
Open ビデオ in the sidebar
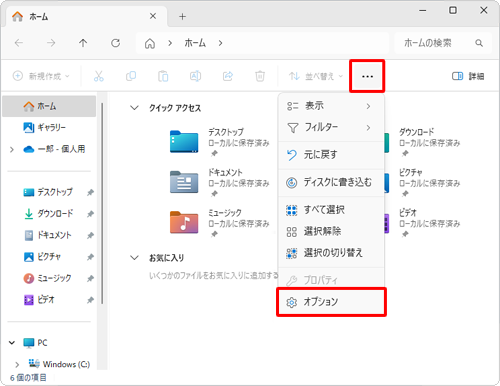point(39,300)
